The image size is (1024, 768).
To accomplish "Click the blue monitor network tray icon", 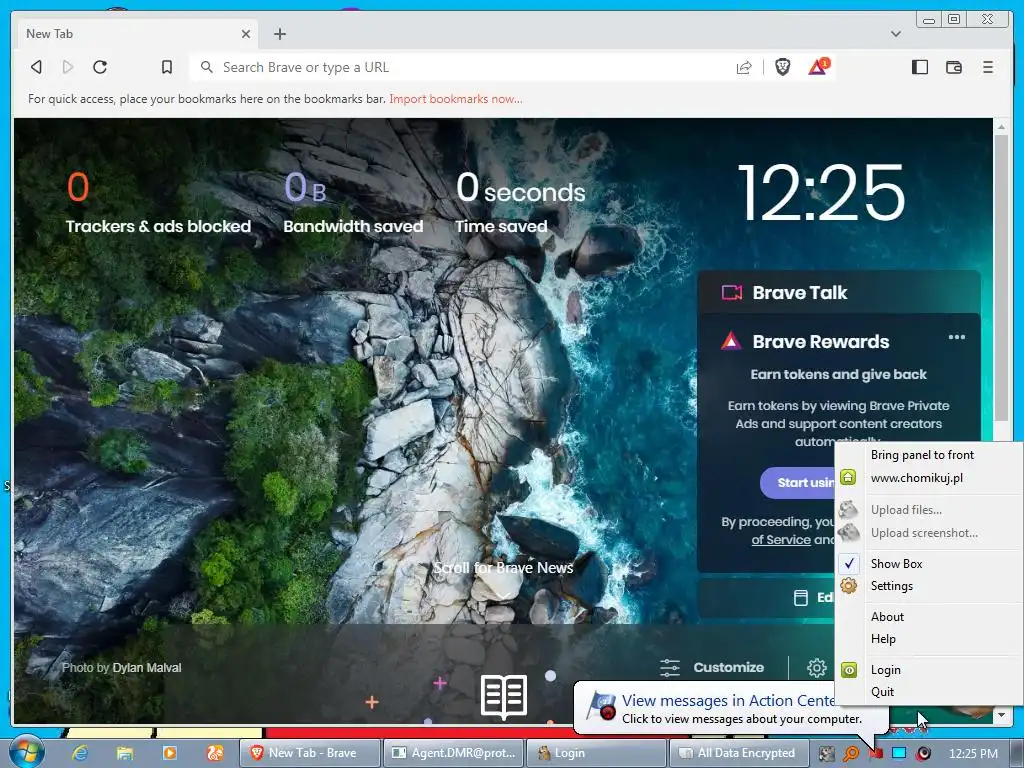I will point(899,754).
